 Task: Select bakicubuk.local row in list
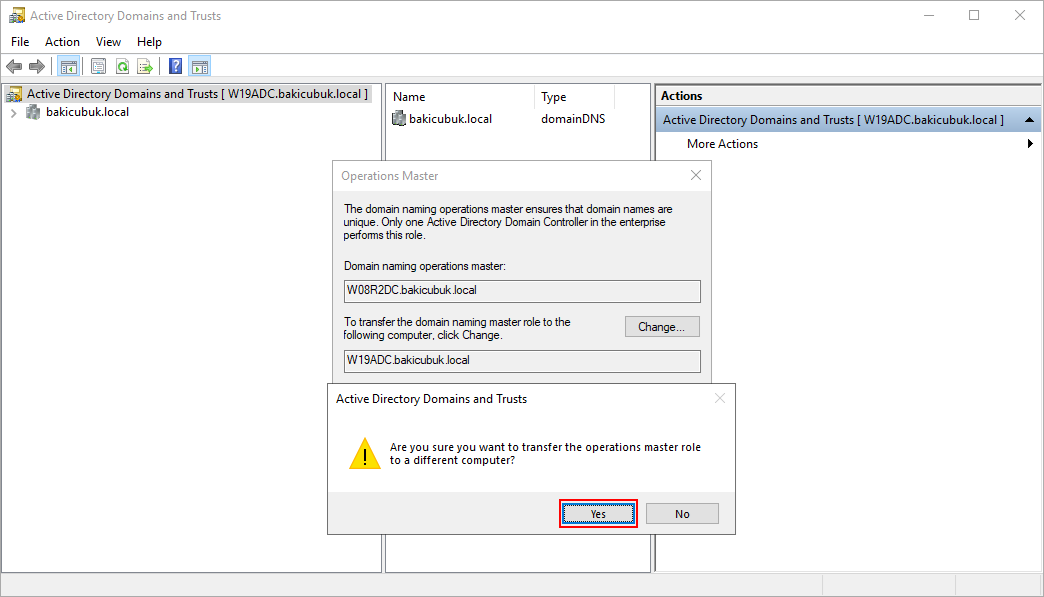(450, 118)
